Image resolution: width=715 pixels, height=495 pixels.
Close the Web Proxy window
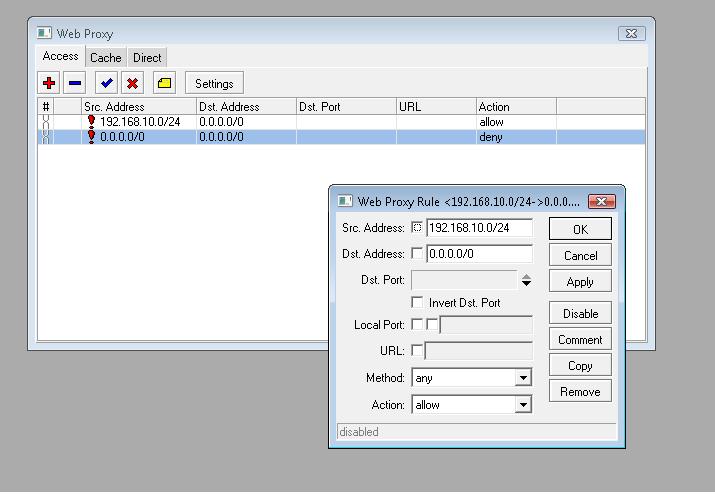pos(632,33)
